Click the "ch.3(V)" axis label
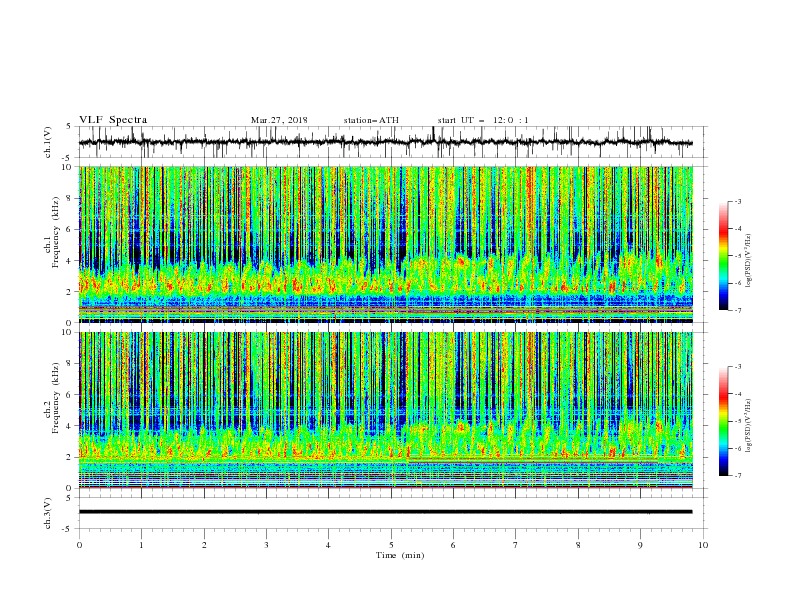 (x=48, y=513)
